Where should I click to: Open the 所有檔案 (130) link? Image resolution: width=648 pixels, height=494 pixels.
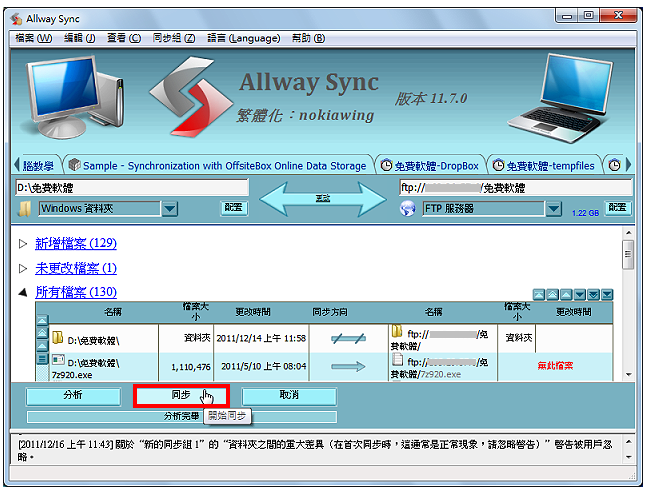76,293
